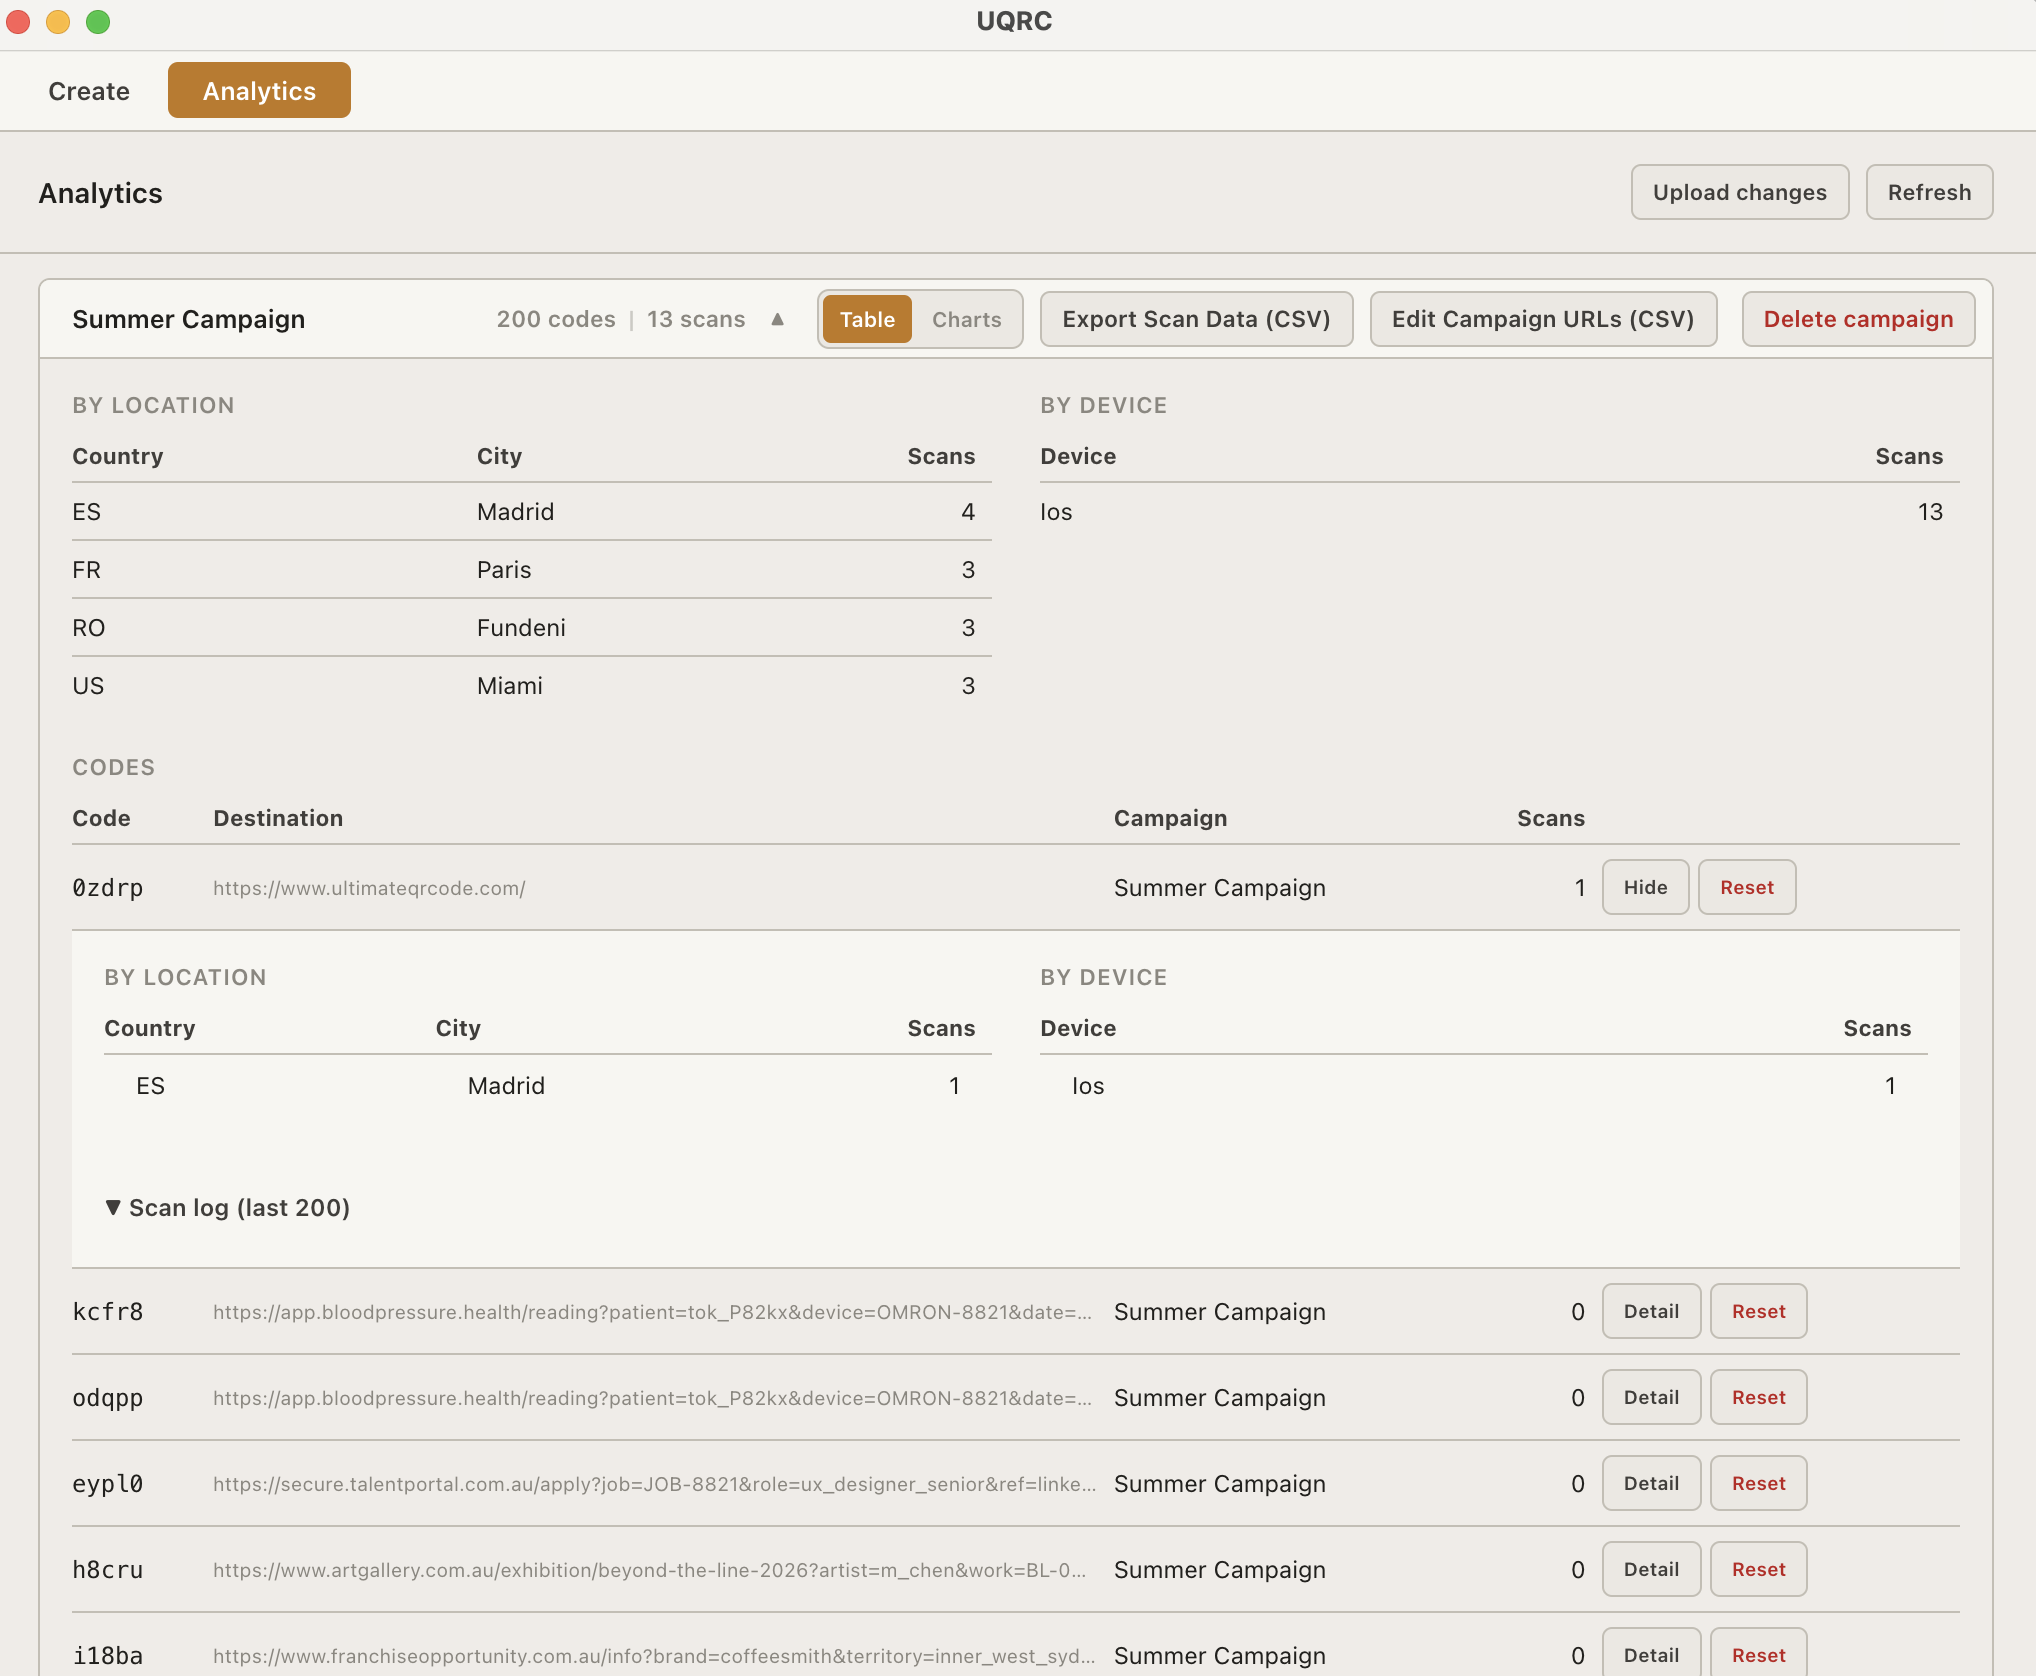2036x1676 pixels.
Task: Click the Ios device row with 13 scans
Action: pos(1499,512)
